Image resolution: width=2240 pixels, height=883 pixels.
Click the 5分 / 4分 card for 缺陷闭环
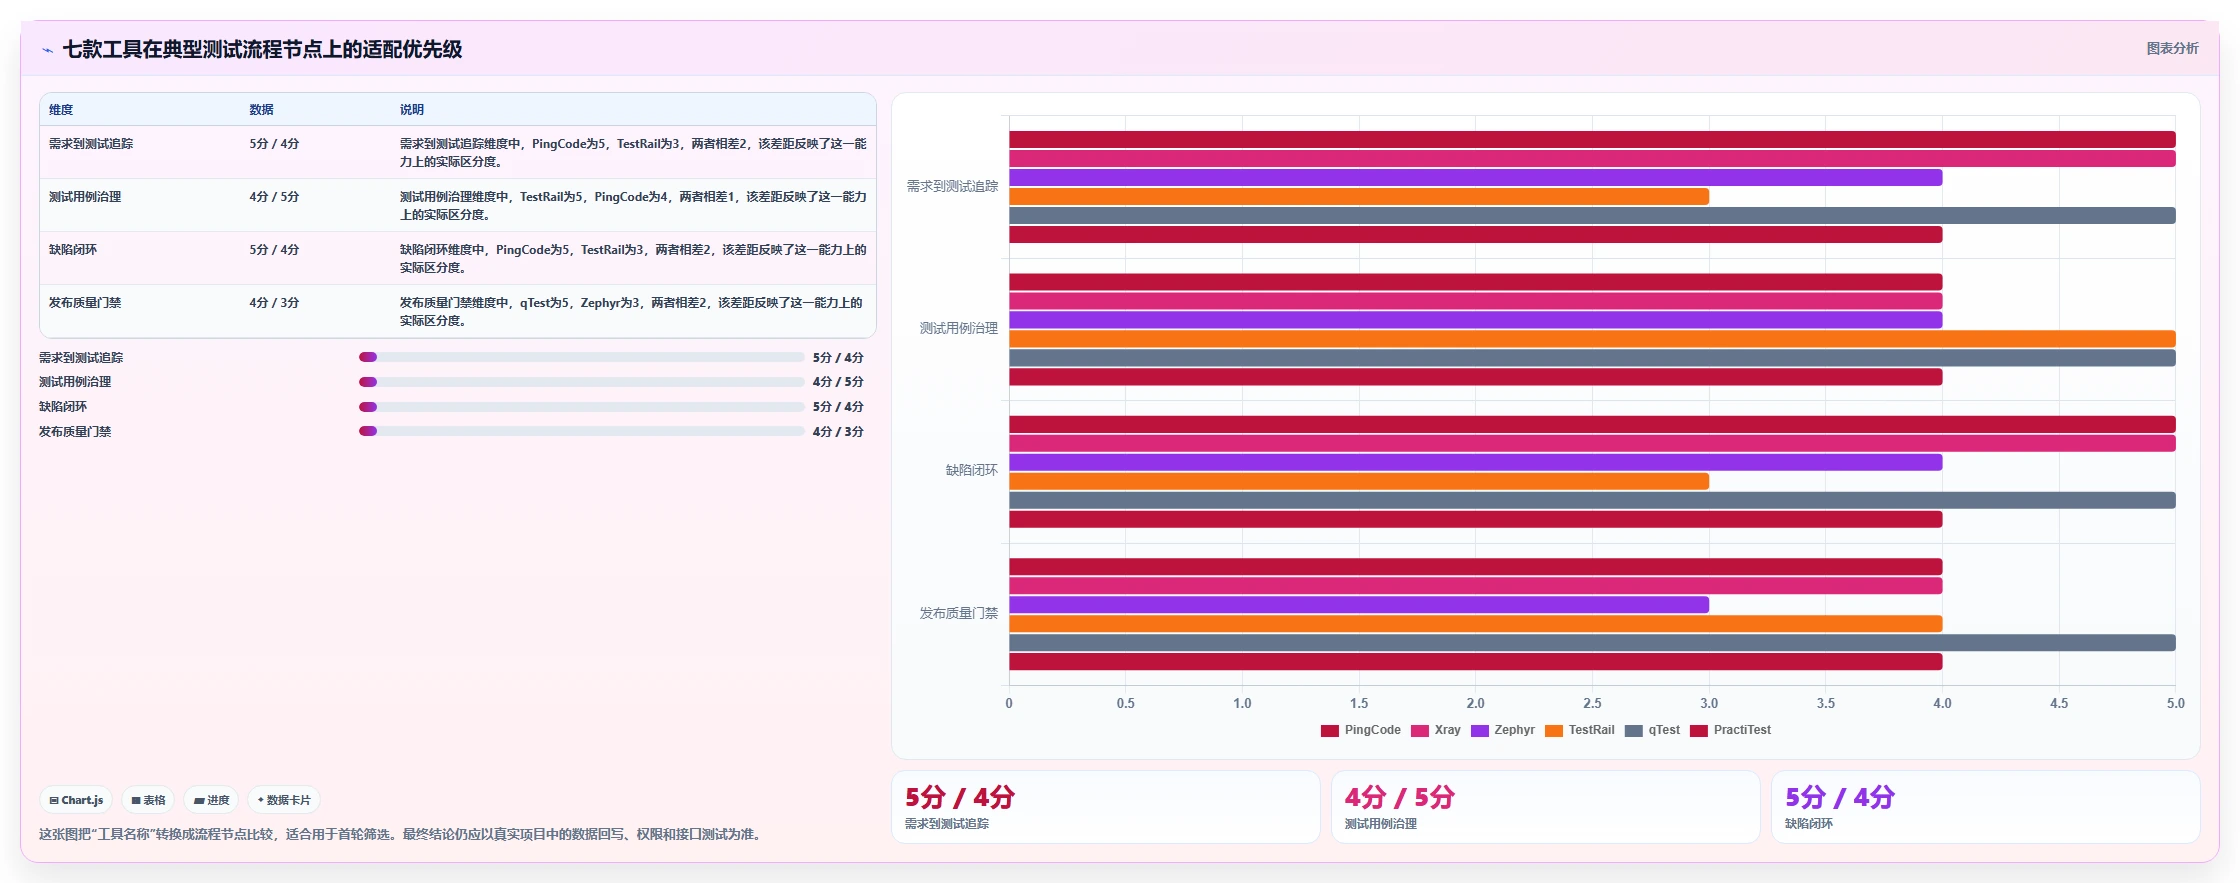[1986, 807]
